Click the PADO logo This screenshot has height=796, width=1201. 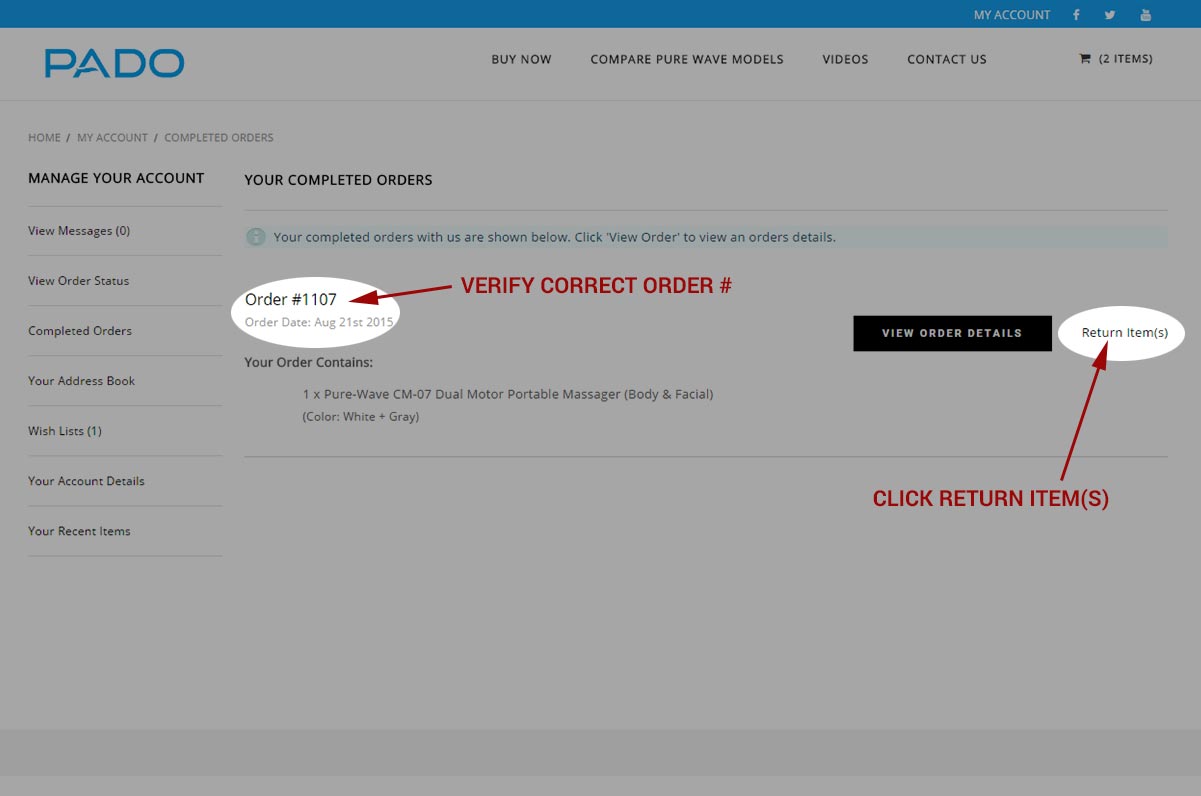[114, 63]
